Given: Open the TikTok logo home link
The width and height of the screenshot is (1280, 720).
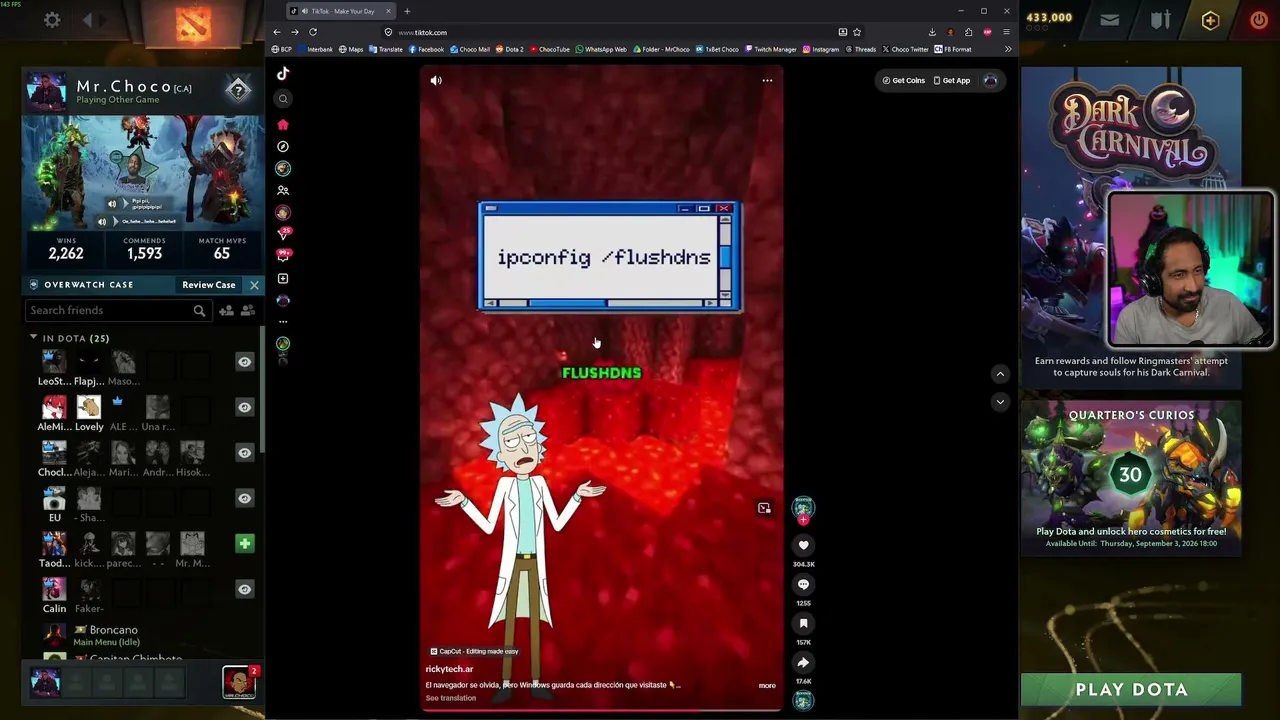Looking at the screenshot, I should (283, 73).
